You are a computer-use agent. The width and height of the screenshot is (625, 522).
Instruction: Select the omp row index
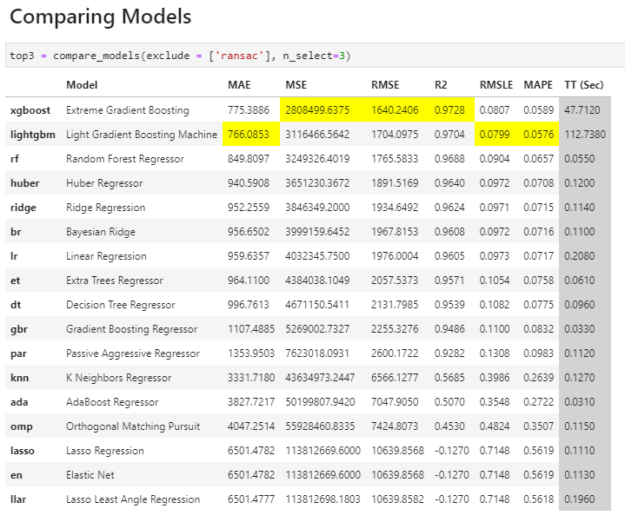point(21,426)
